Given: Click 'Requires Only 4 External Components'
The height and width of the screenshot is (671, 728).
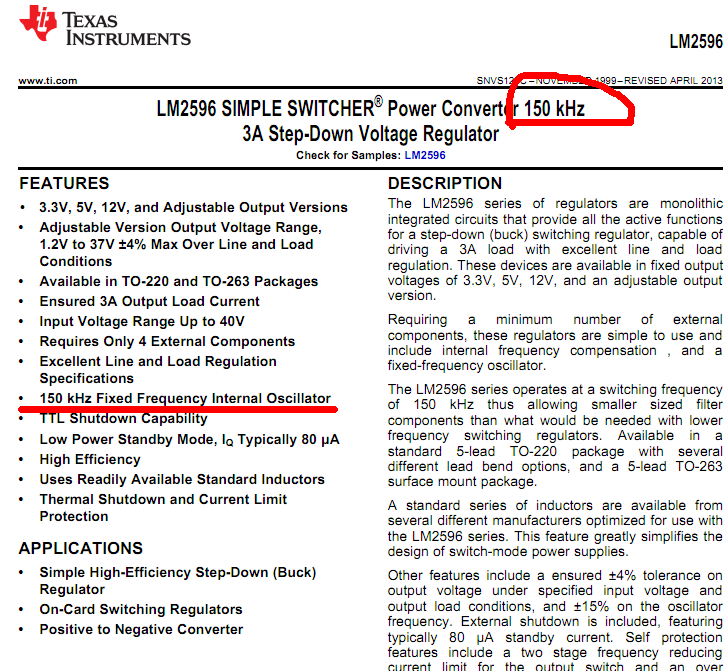Looking at the screenshot, I should pyautogui.click(x=167, y=341).
